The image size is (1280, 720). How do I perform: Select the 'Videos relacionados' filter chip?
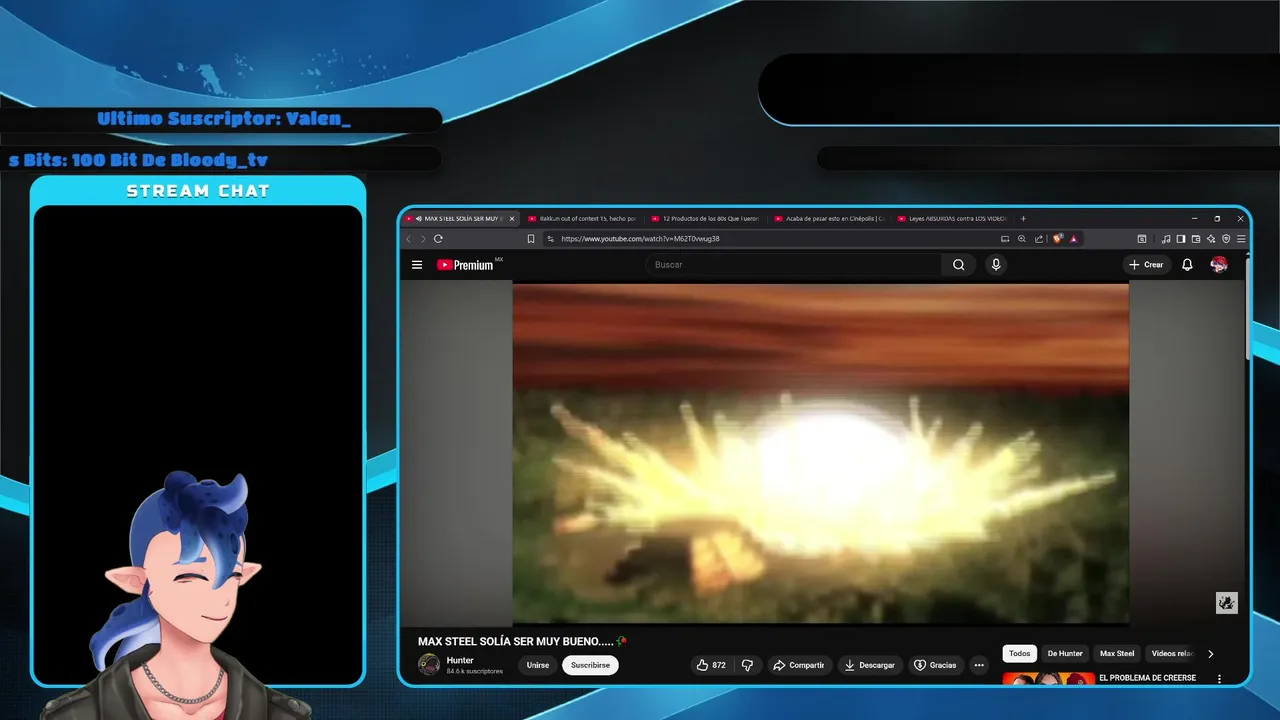[x=1172, y=654]
